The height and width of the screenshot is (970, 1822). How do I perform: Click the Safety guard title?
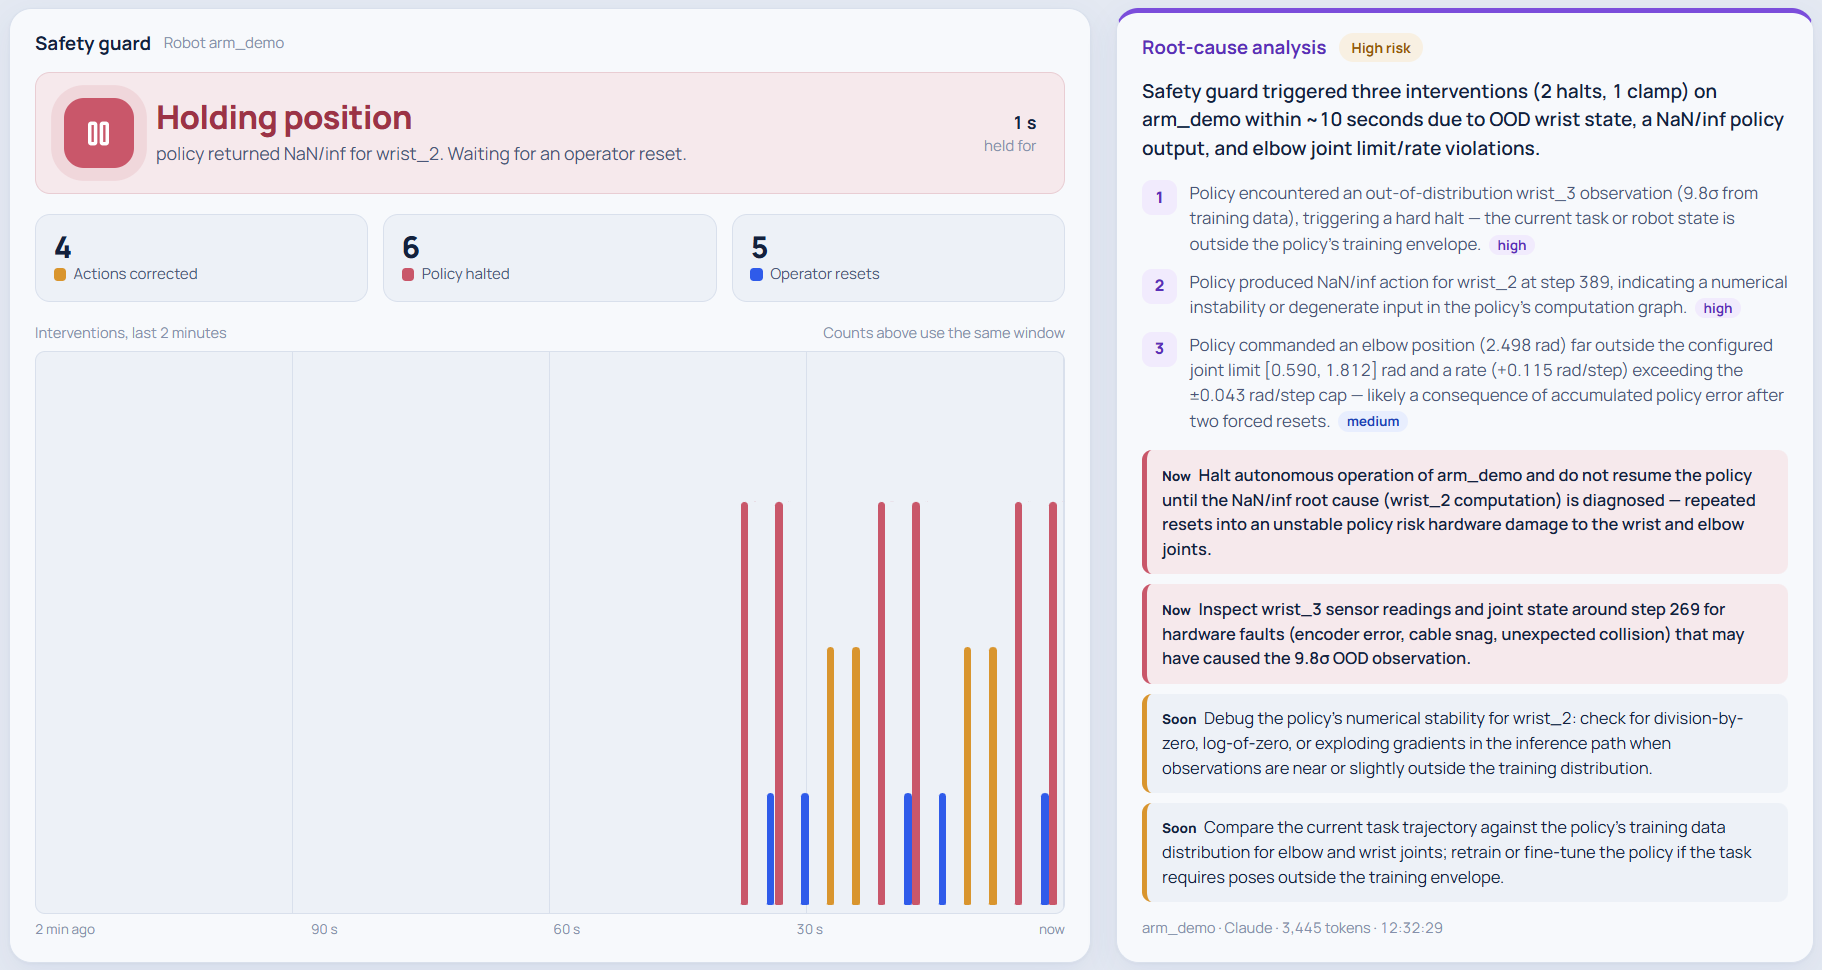pyautogui.click(x=93, y=43)
